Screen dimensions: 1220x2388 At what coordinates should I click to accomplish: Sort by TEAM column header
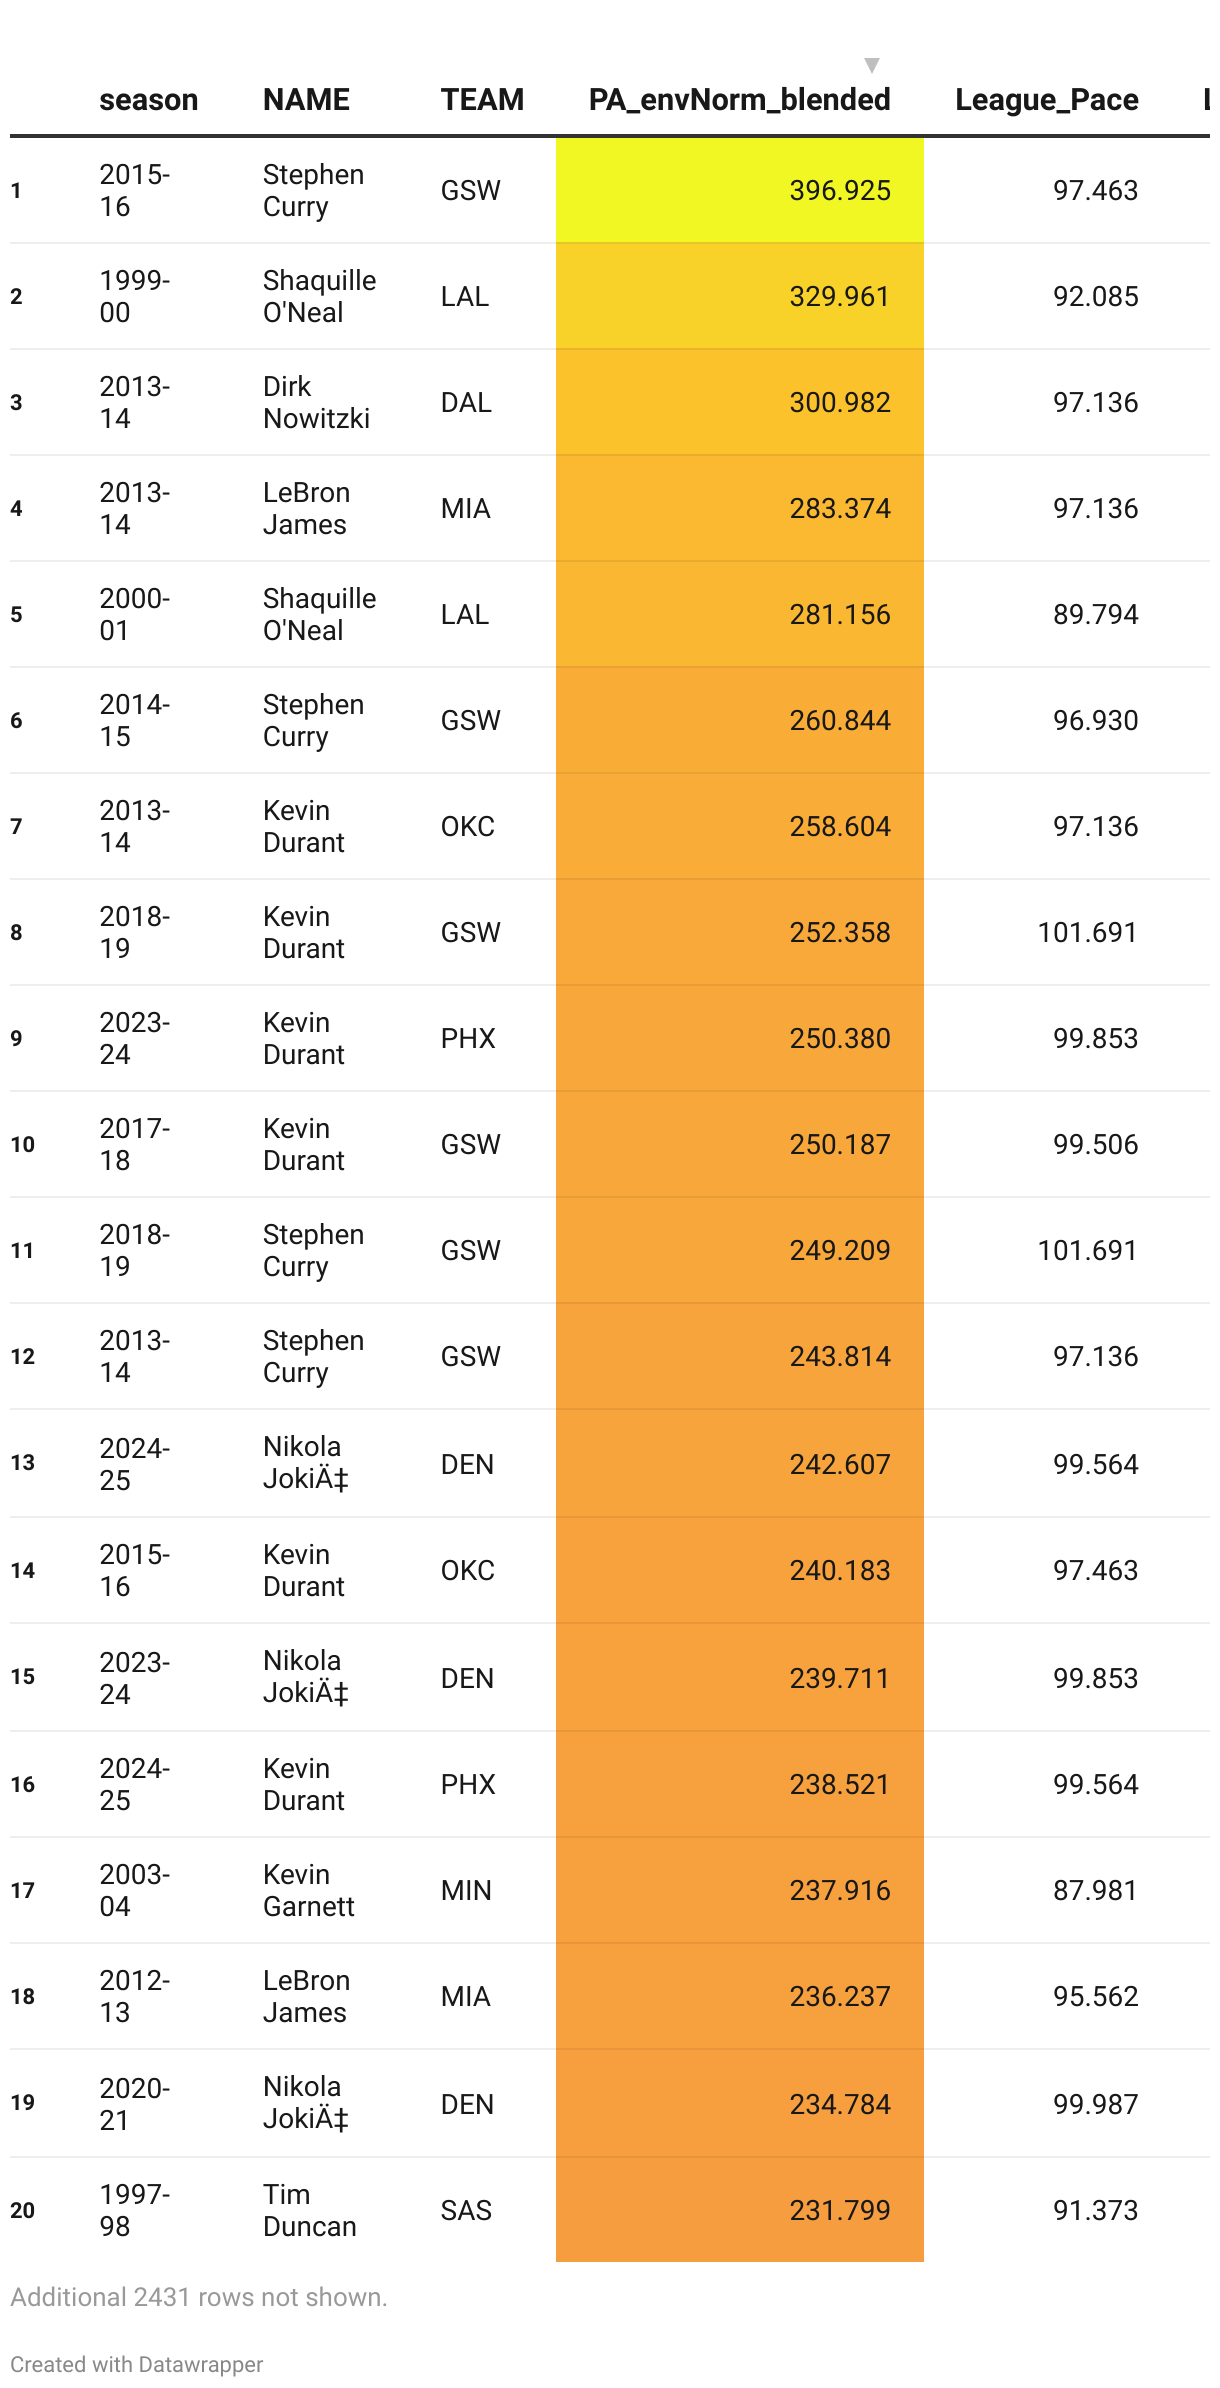point(482,100)
